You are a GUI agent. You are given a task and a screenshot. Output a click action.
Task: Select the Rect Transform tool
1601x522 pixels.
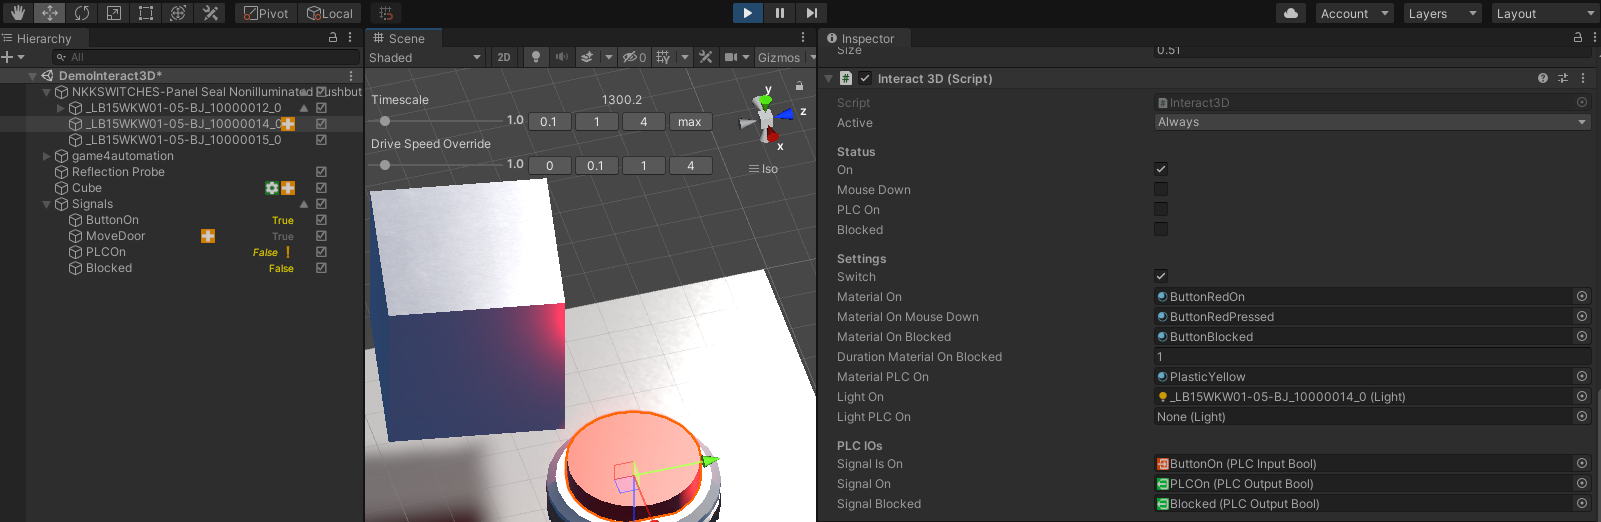tap(146, 13)
